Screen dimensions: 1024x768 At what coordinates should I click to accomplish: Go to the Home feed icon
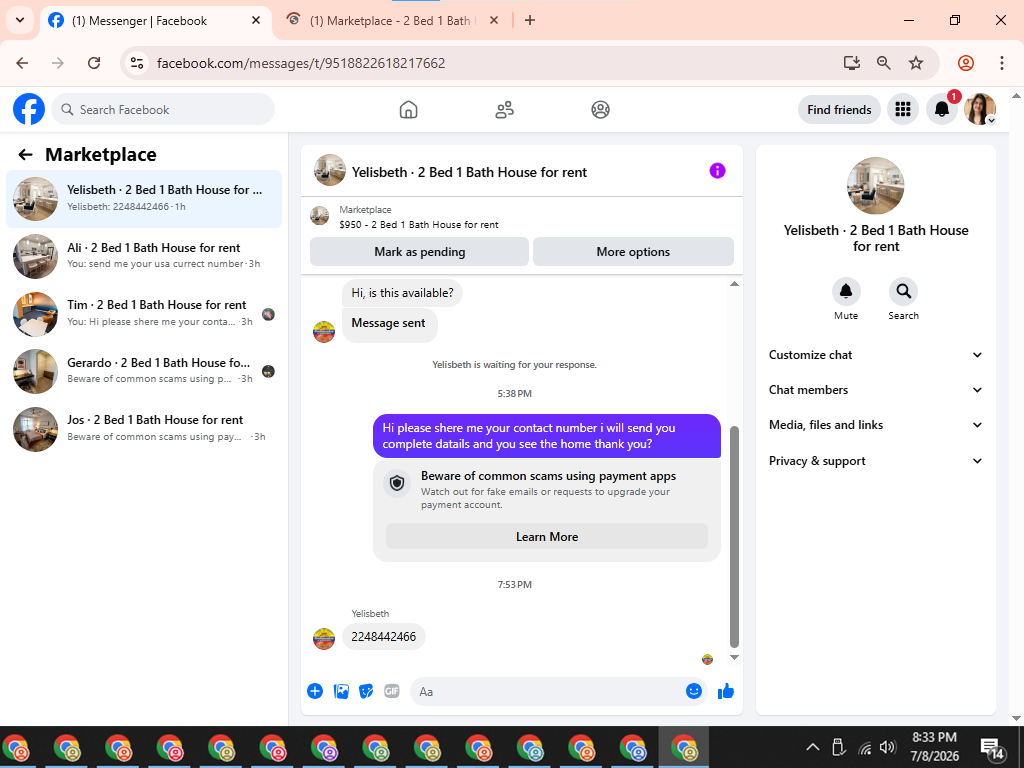pyautogui.click(x=408, y=110)
